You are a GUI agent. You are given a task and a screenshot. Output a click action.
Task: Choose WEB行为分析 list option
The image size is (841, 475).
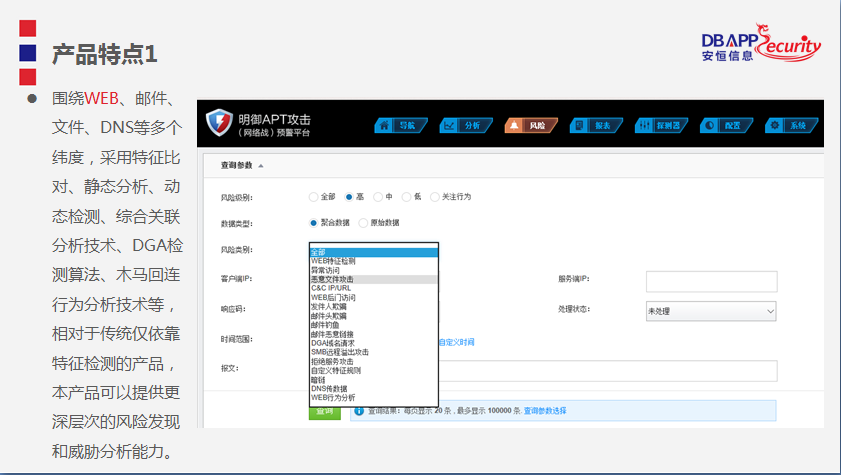point(374,398)
